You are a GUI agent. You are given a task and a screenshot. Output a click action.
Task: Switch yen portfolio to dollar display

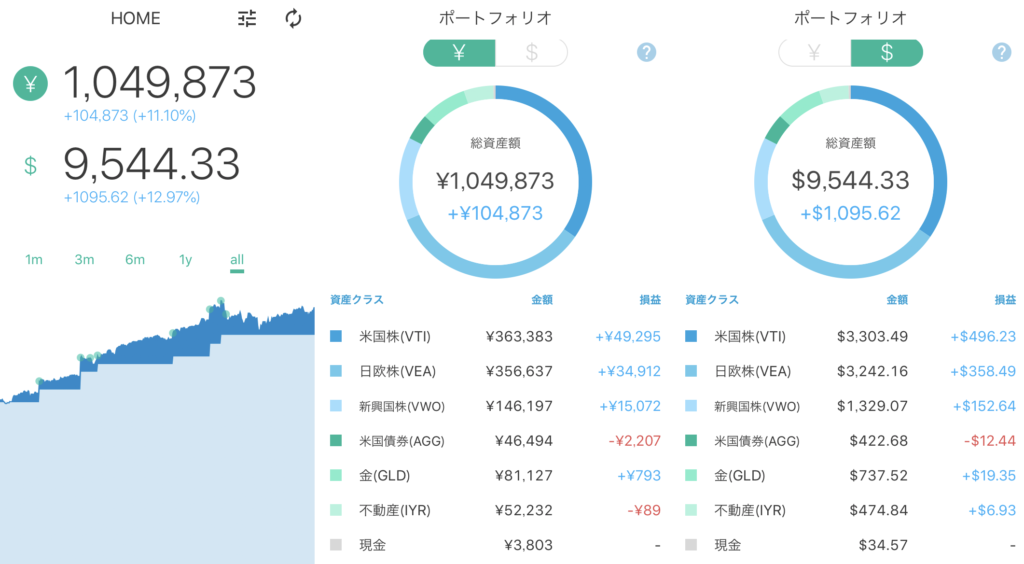[x=532, y=52]
